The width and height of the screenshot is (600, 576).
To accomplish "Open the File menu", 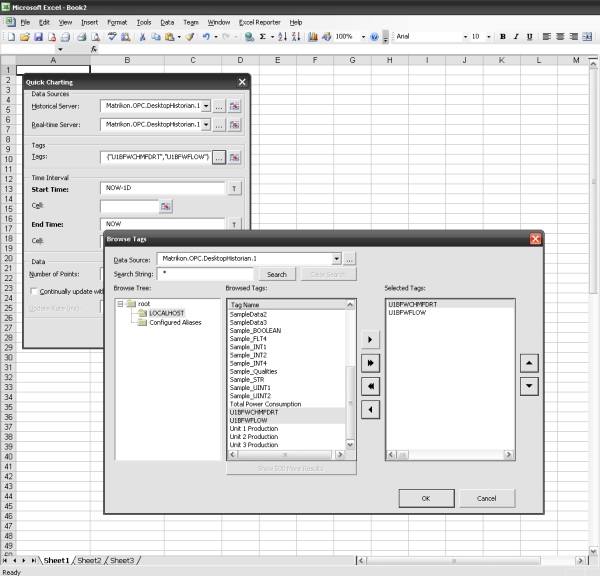I will [25, 23].
